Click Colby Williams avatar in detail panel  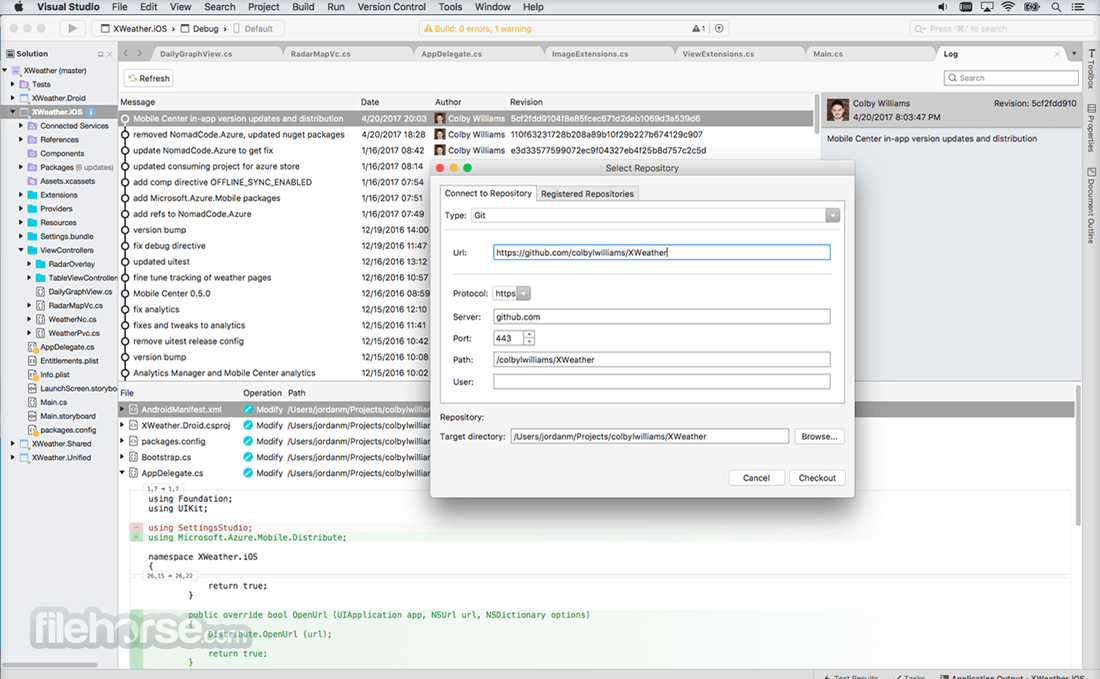(x=838, y=110)
